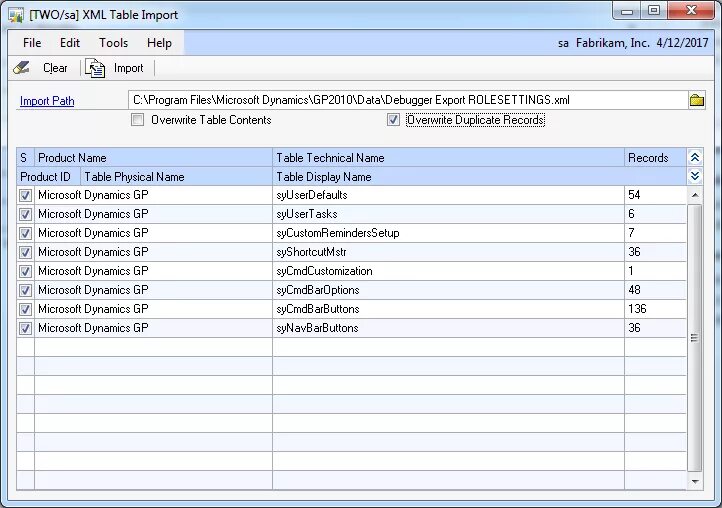Uncheck the syShortcutMstr row checkbox
The height and width of the screenshot is (508, 722).
25,252
